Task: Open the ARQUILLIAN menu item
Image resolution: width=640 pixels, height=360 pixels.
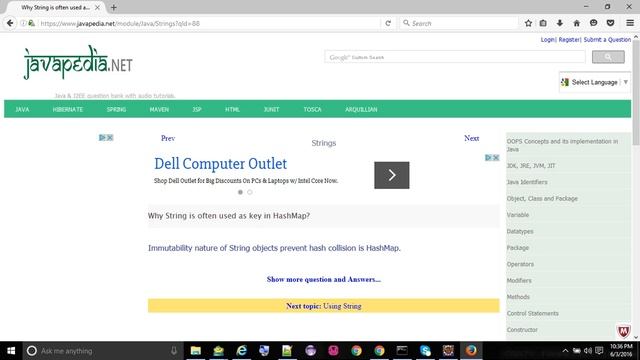Action: click(x=361, y=109)
